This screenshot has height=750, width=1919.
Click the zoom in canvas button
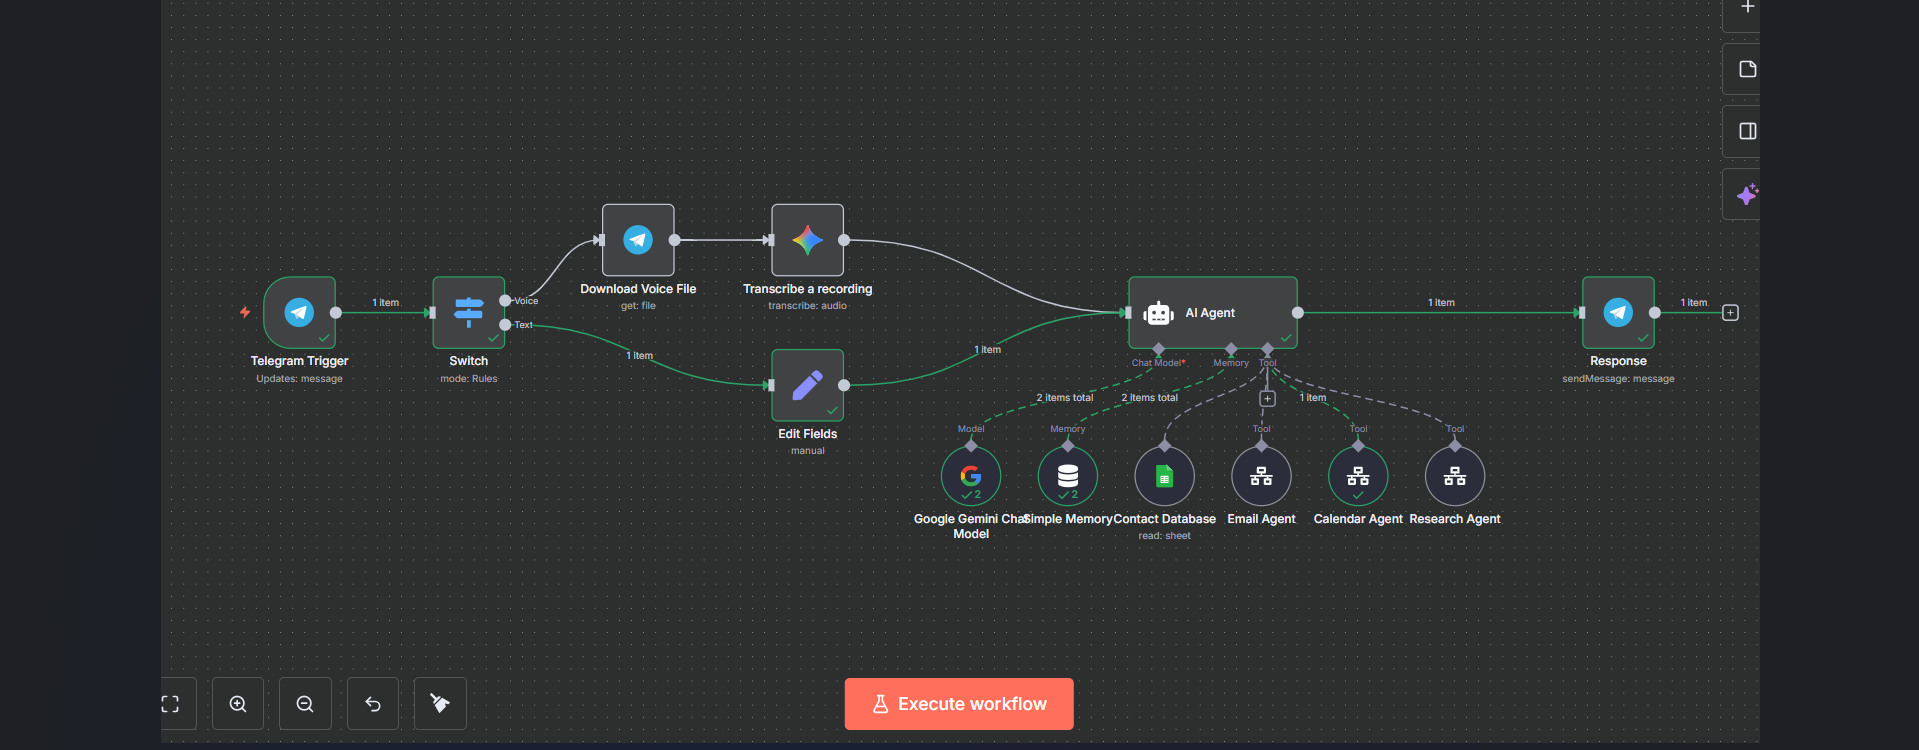pos(238,704)
